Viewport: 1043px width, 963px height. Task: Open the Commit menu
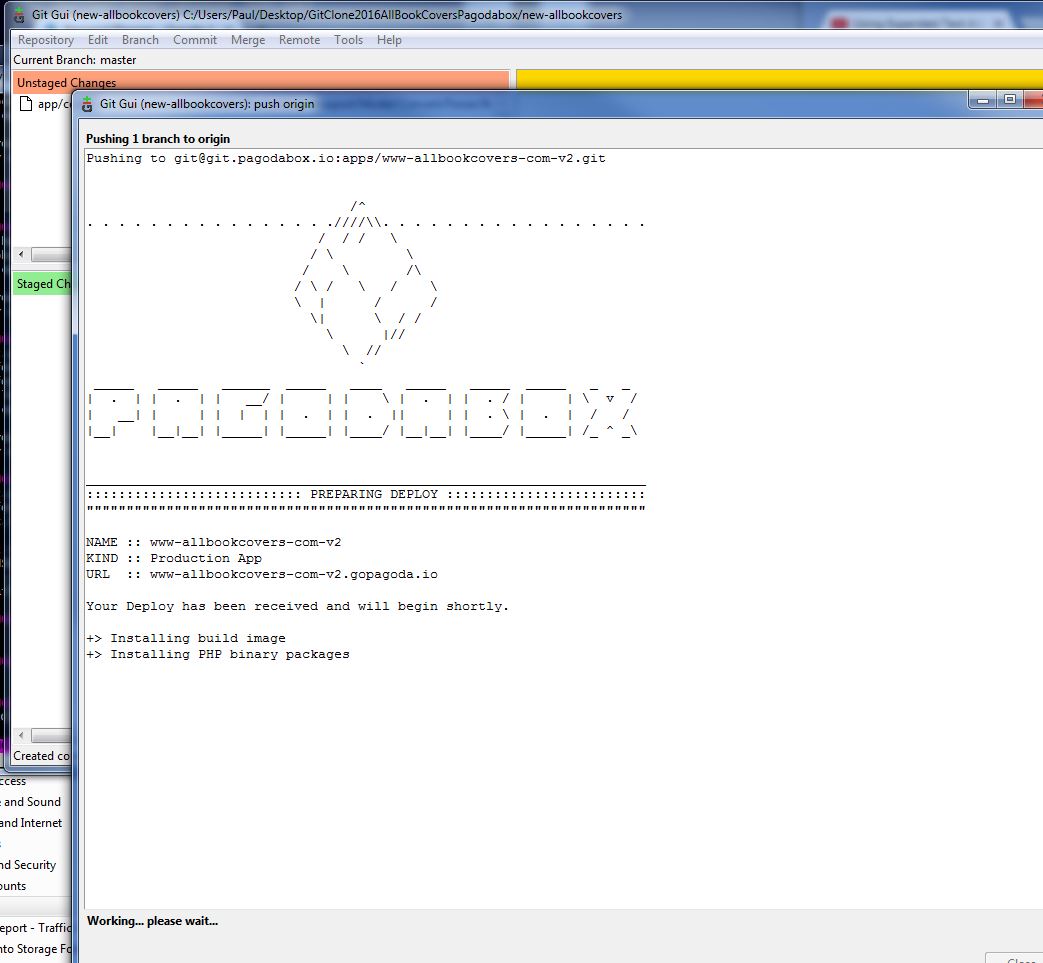pos(195,40)
